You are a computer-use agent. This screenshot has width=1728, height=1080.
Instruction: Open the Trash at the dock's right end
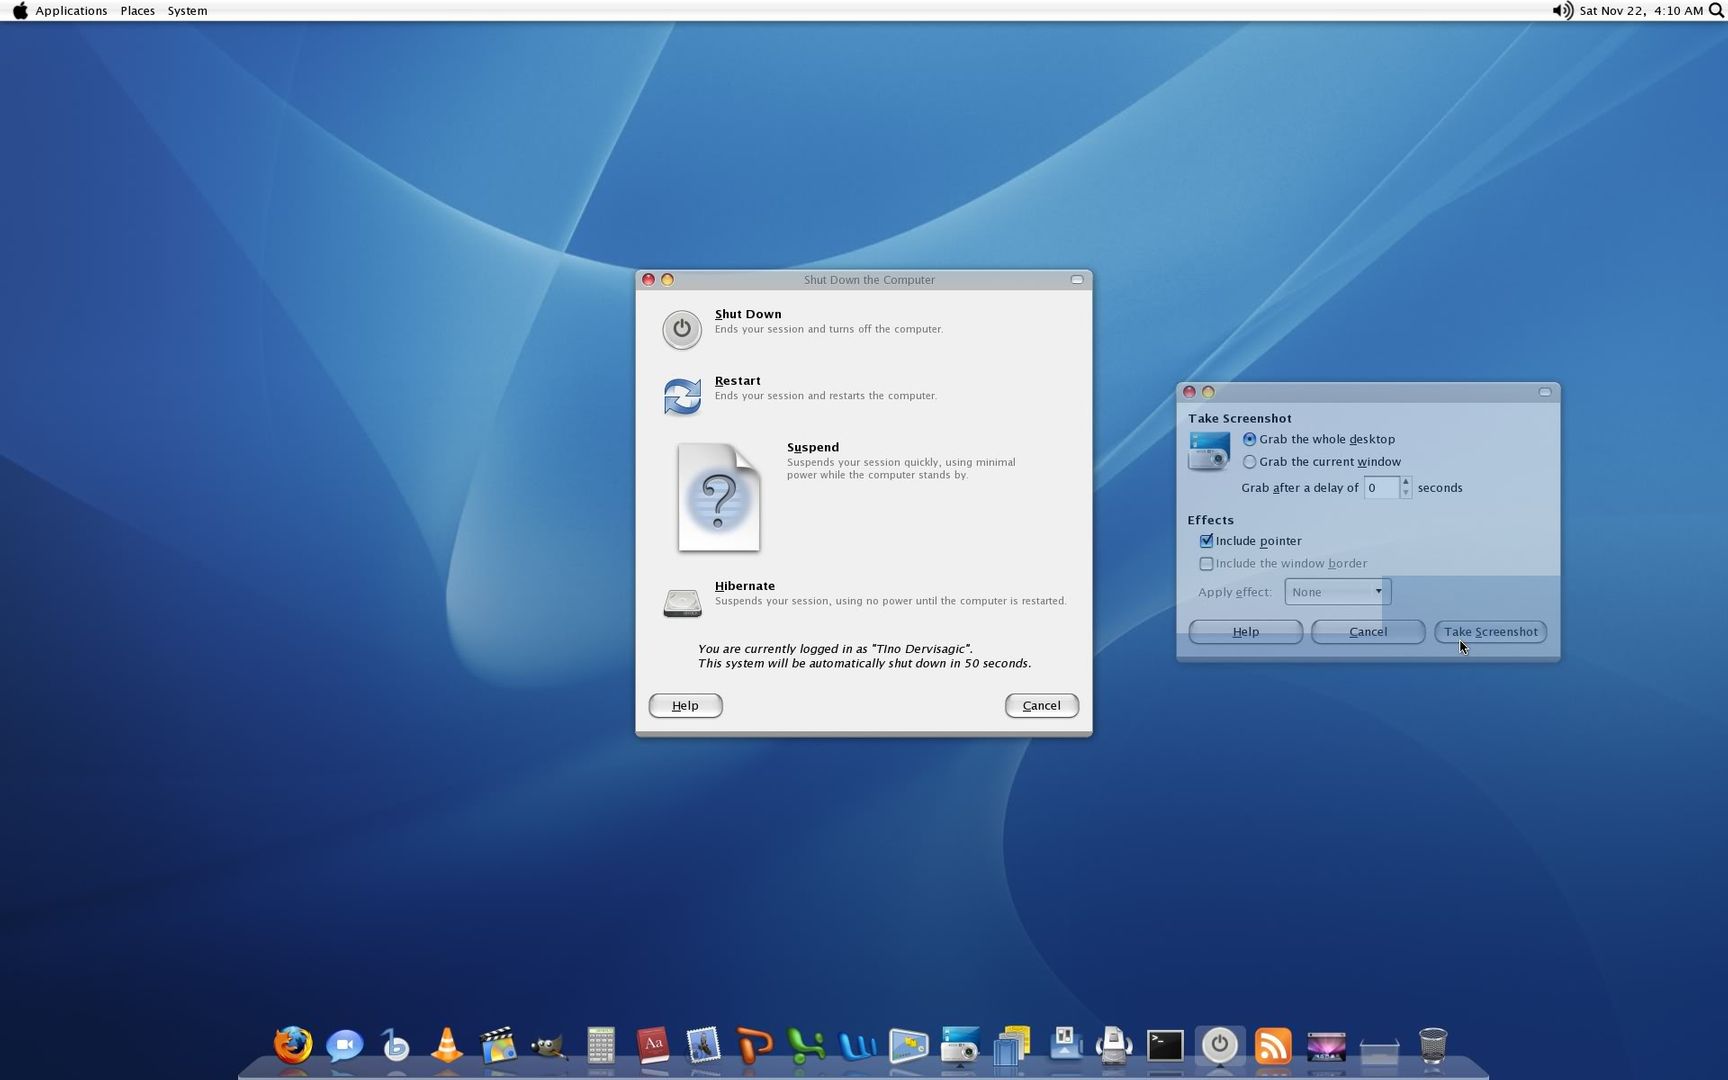coord(1432,1046)
